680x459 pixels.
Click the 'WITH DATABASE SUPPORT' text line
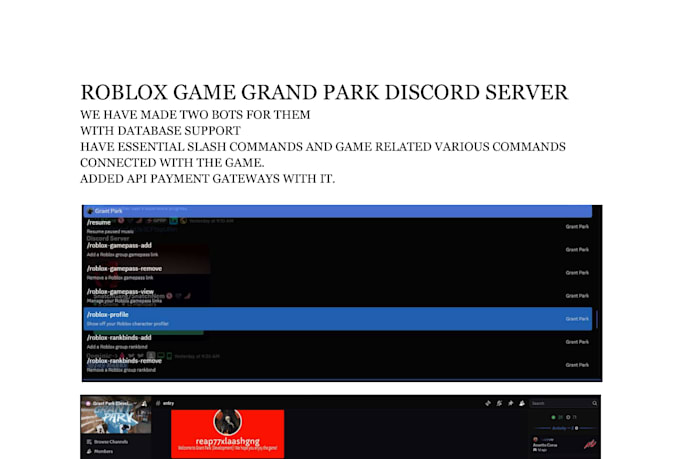(160, 131)
